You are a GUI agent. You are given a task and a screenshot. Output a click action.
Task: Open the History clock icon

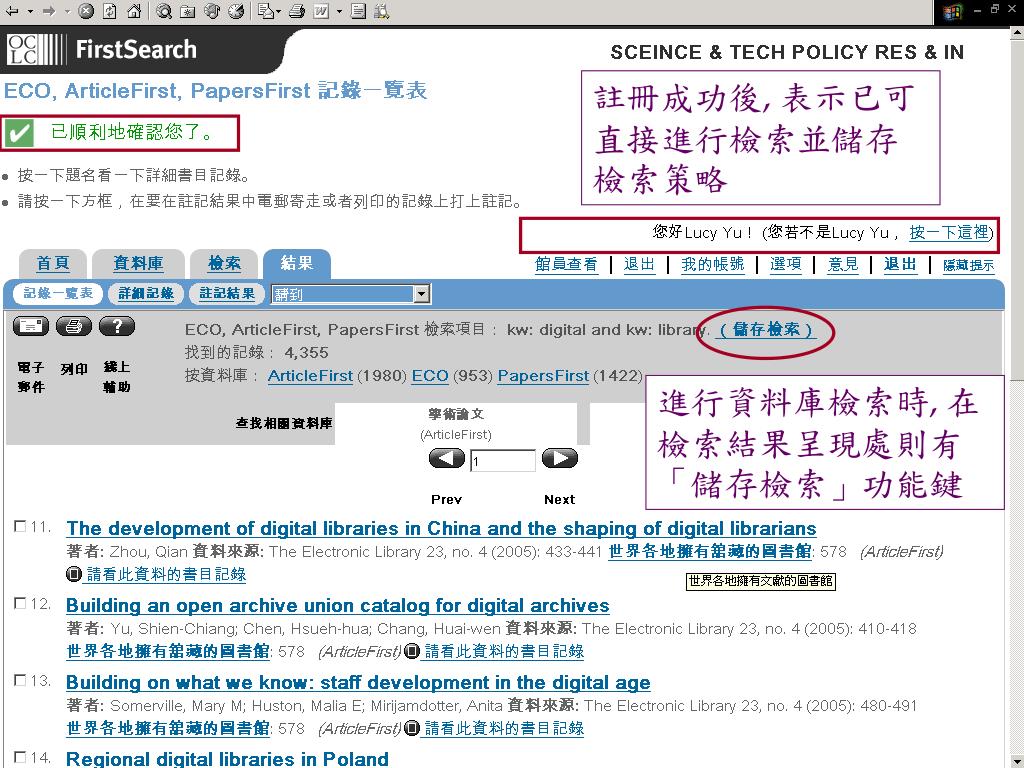point(237,11)
